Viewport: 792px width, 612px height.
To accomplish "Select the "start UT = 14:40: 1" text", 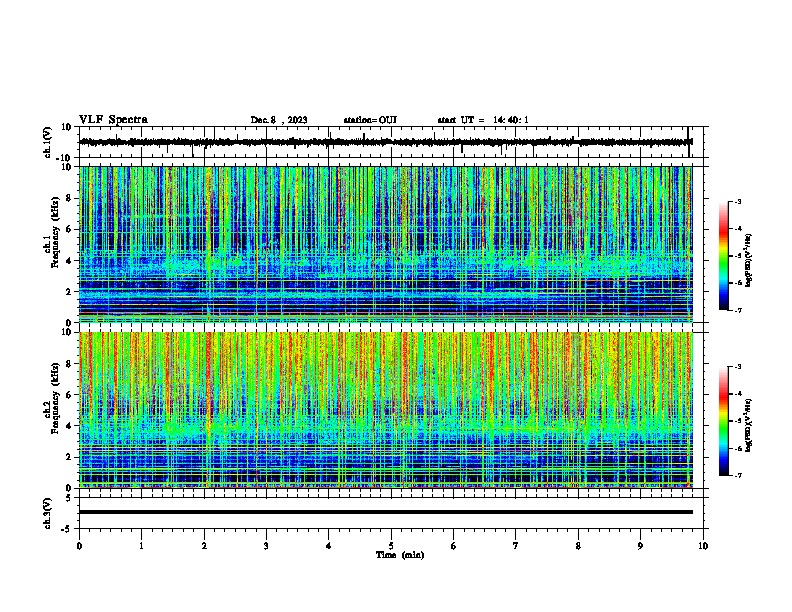I will 483,120.
